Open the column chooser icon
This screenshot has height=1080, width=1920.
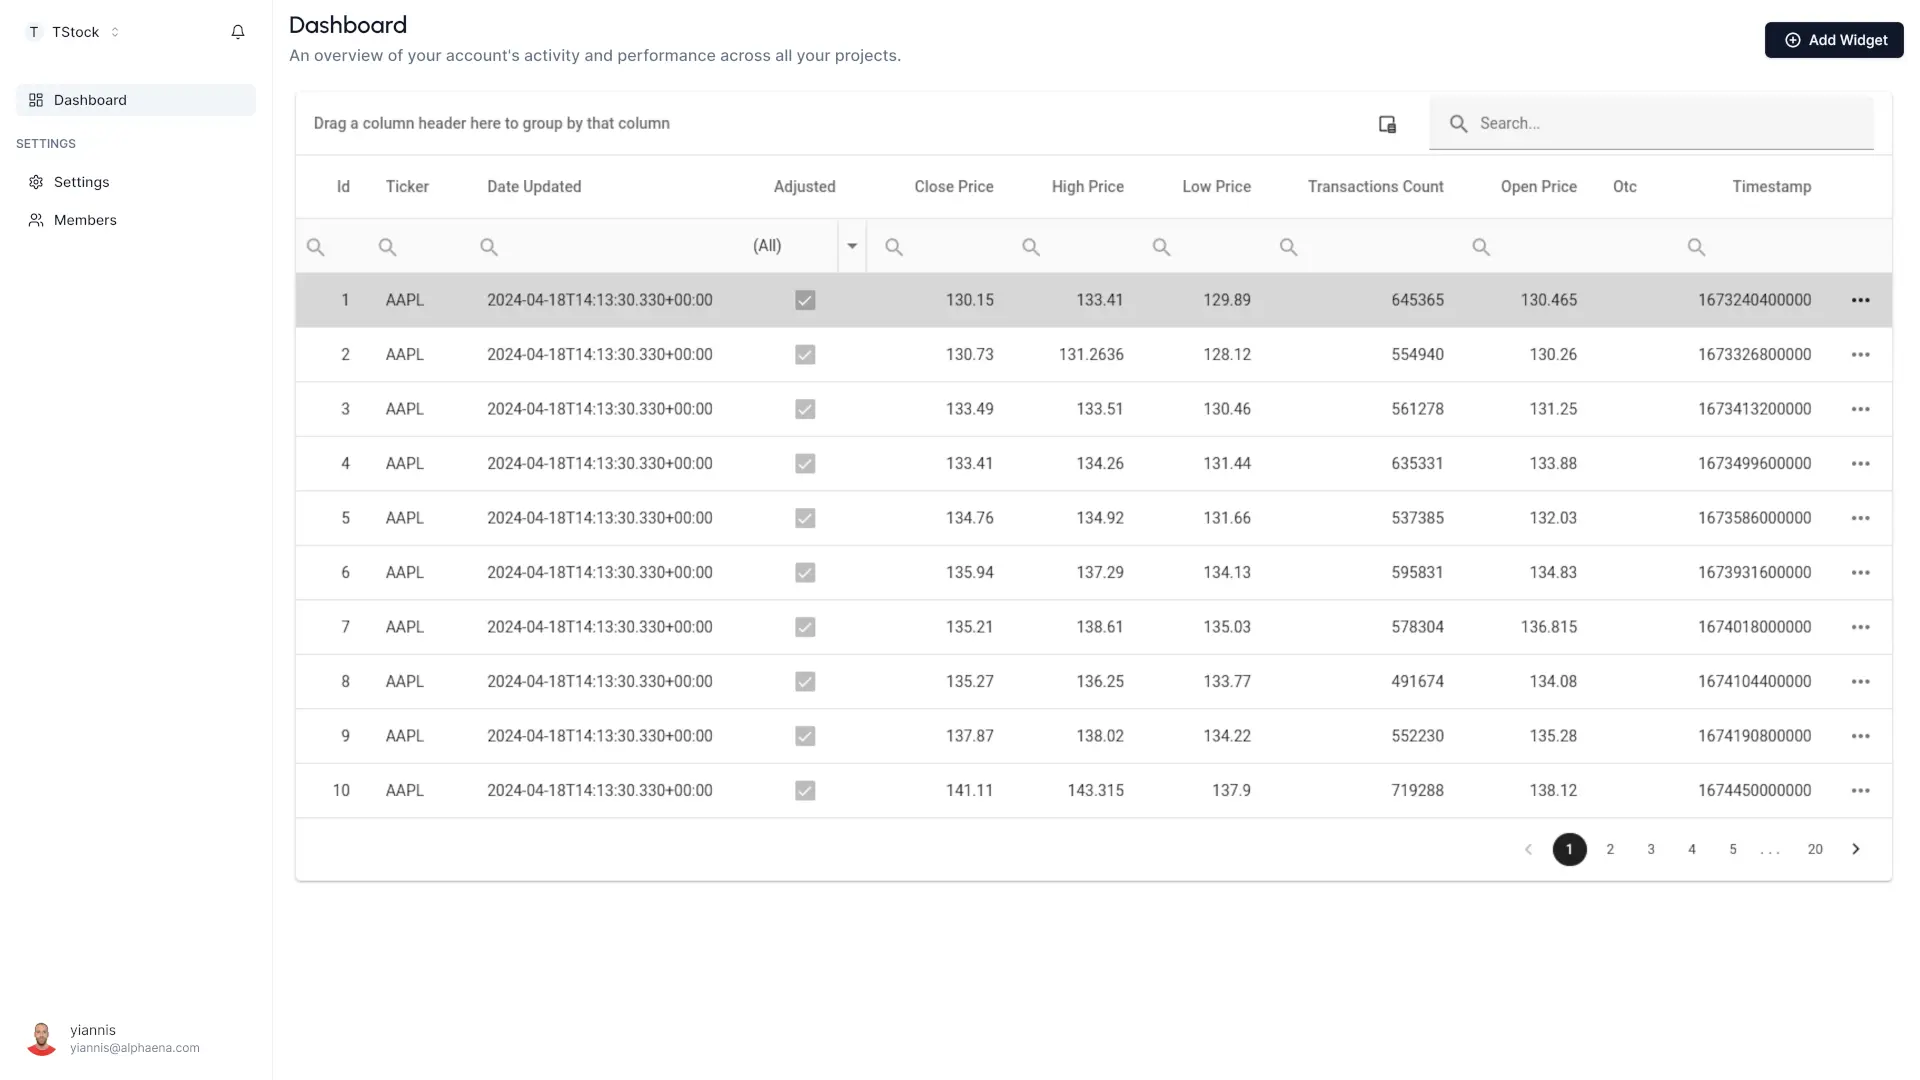click(x=1387, y=124)
